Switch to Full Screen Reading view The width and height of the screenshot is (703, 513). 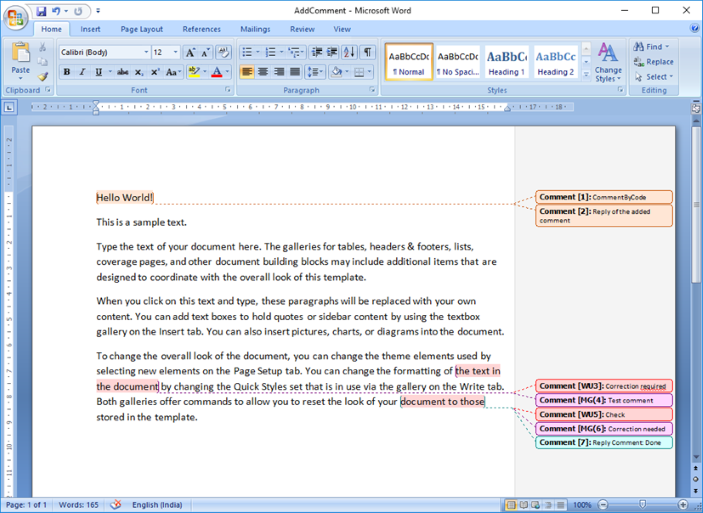tap(523, 505)
